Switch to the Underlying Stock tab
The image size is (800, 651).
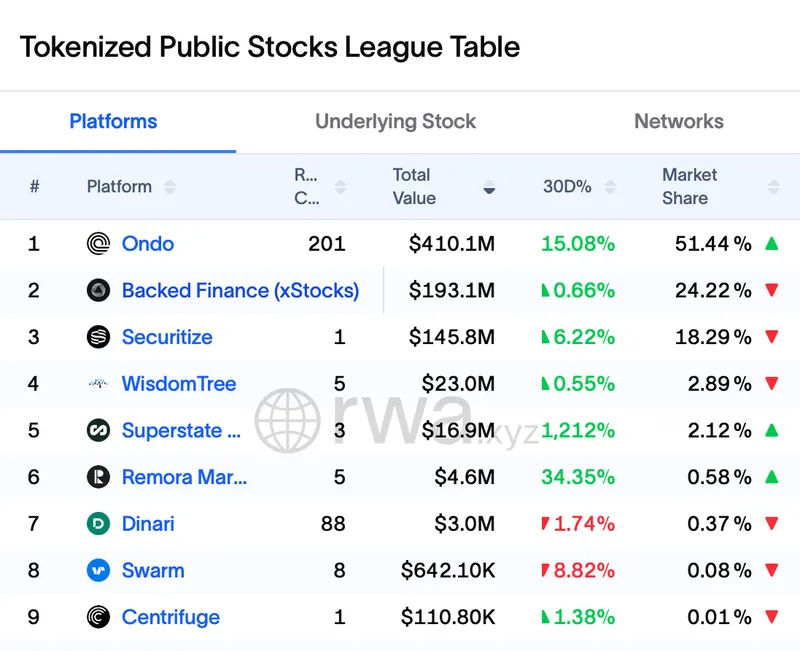(395, 121)
